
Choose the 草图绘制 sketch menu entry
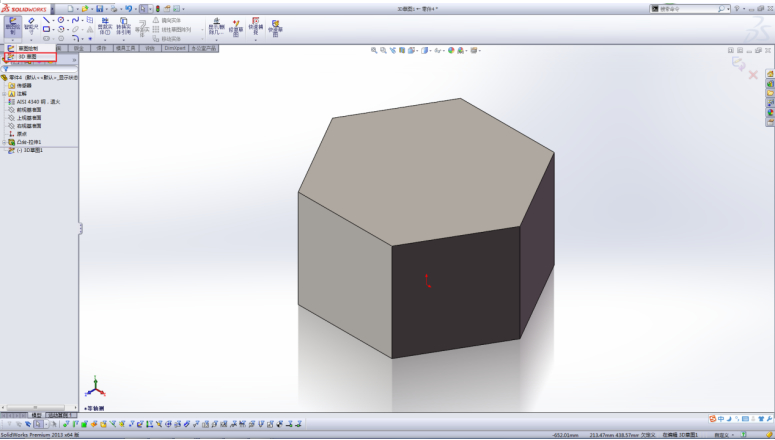30,48
